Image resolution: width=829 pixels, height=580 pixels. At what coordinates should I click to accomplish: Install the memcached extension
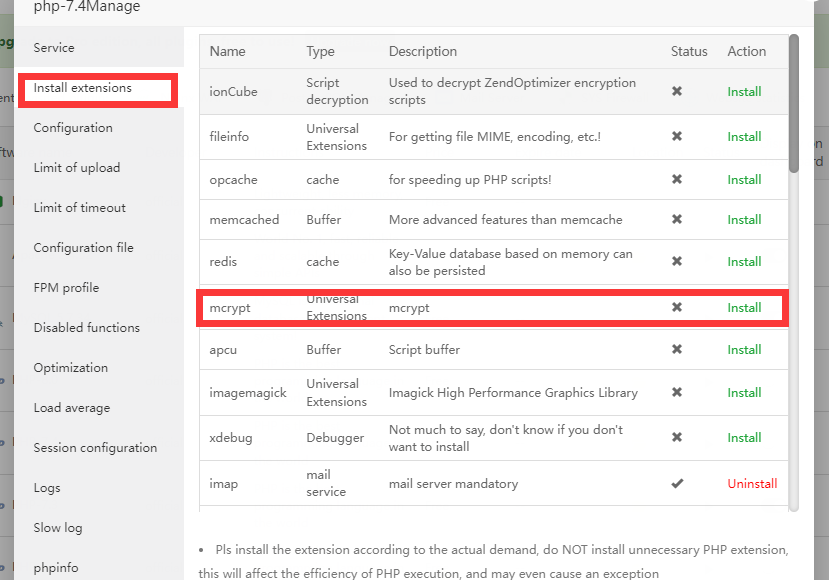coord(744,220)
